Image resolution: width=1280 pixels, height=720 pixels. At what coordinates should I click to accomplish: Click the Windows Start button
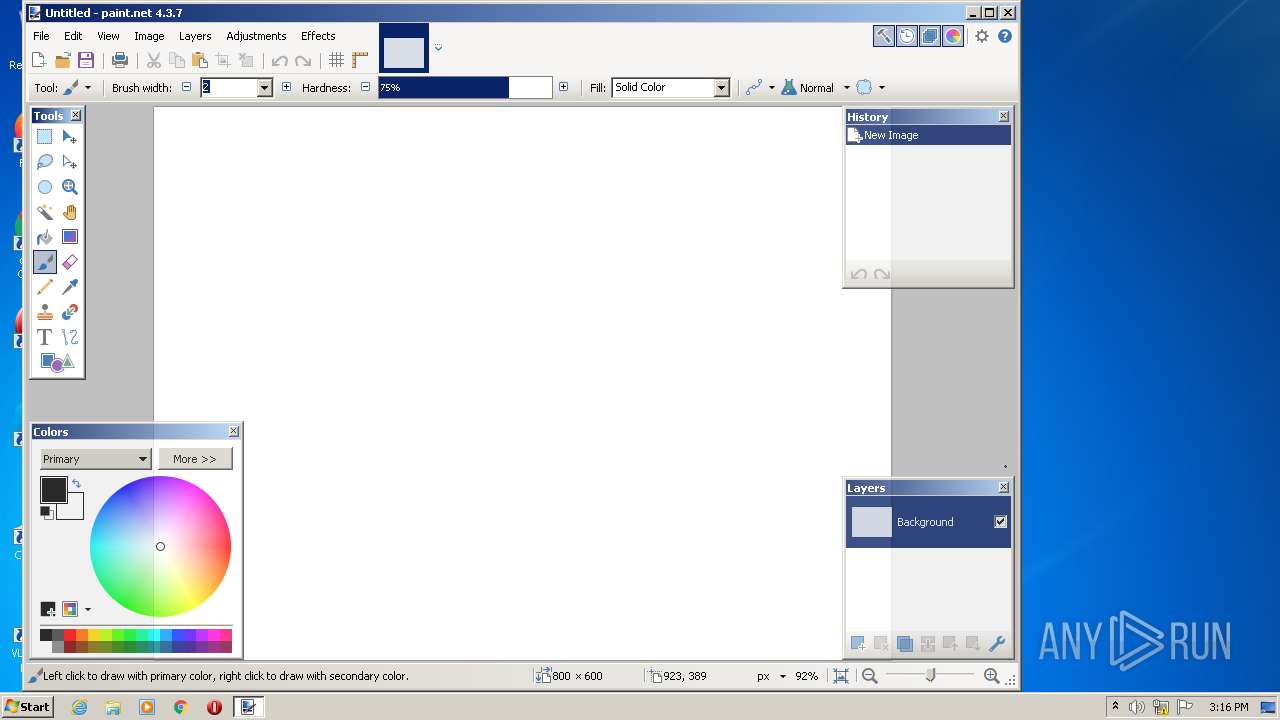tap(27, 707)
